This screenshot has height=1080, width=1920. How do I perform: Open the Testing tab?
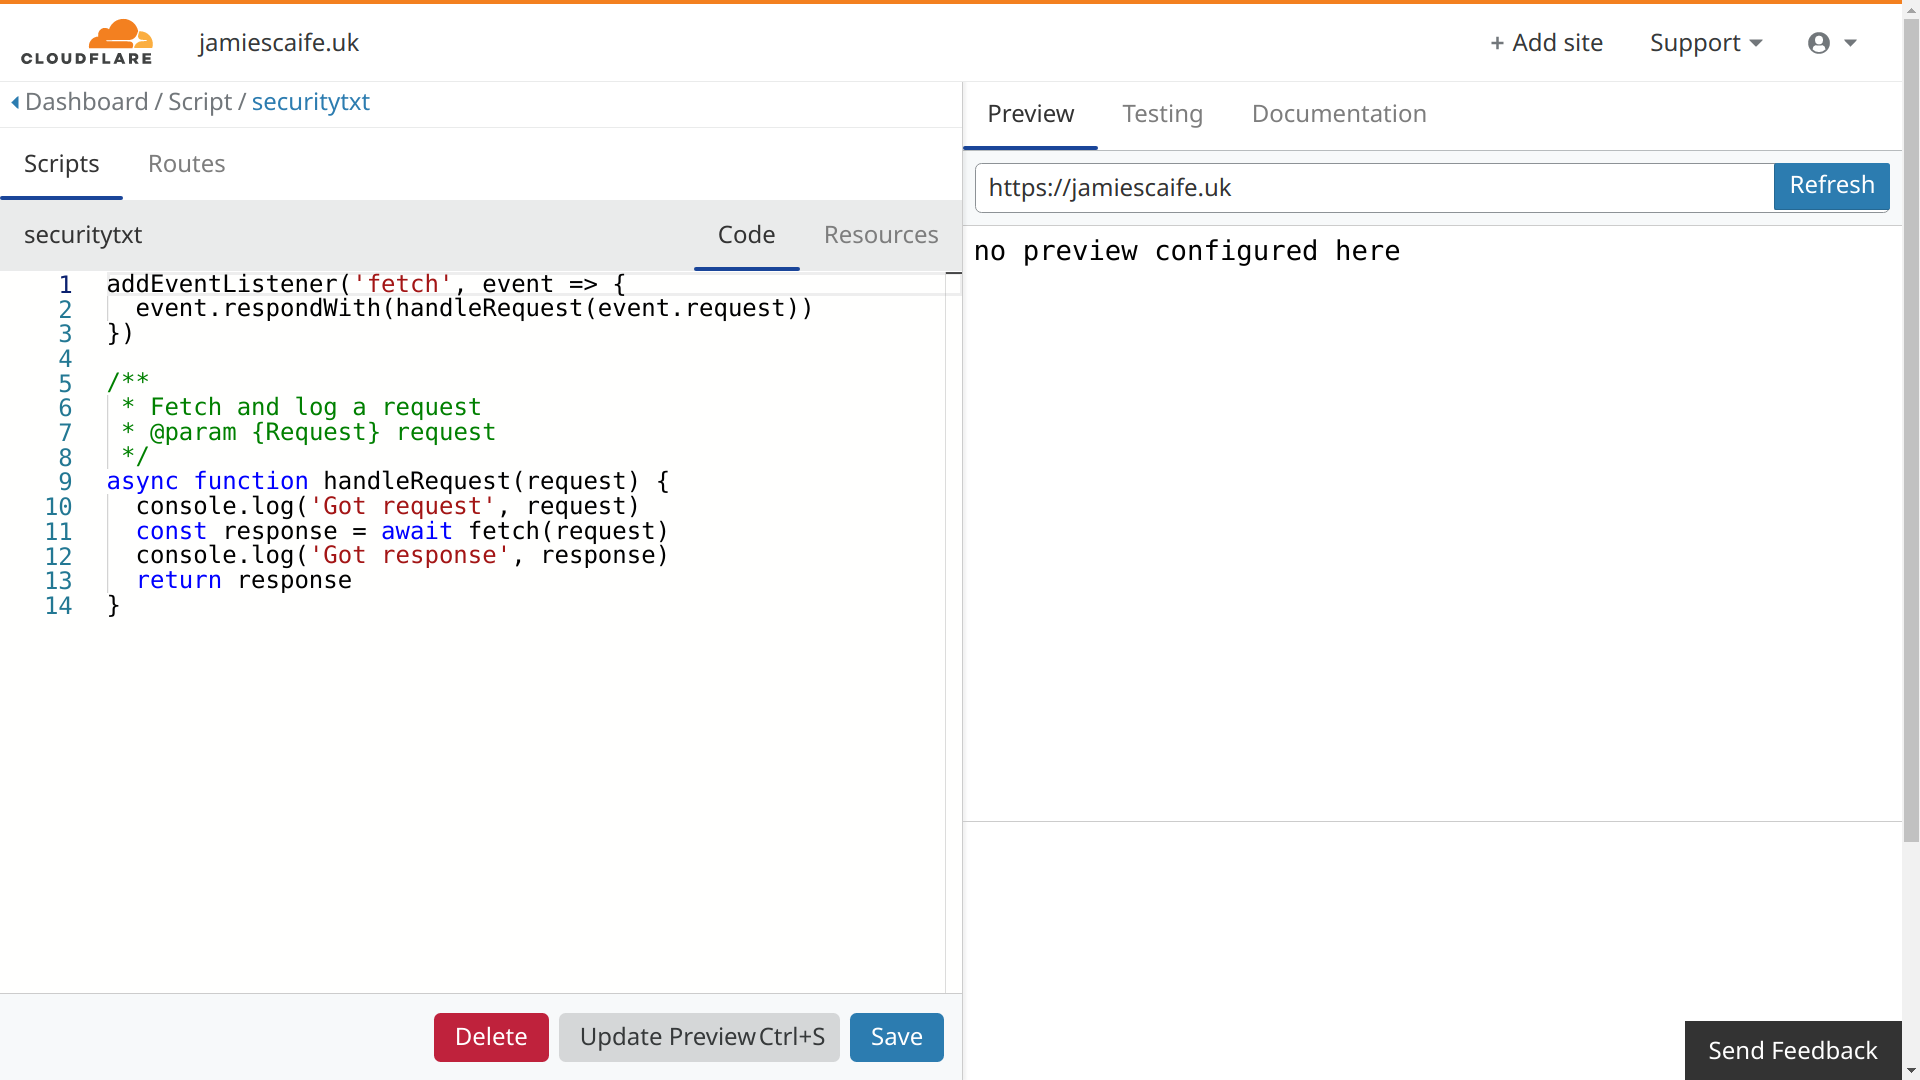(1163, 114)
